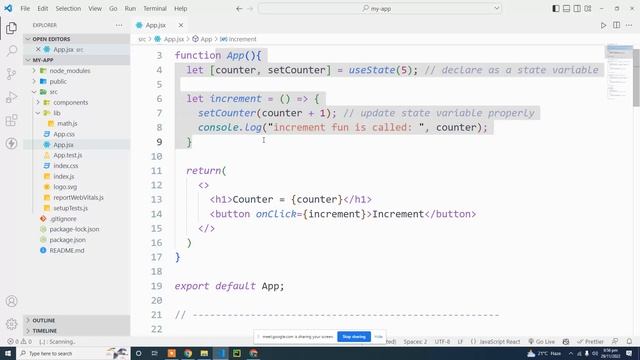Click Stop sharing button
Image resolution: width=640 pixels, height=360 pixels.
tap(354, 337)
